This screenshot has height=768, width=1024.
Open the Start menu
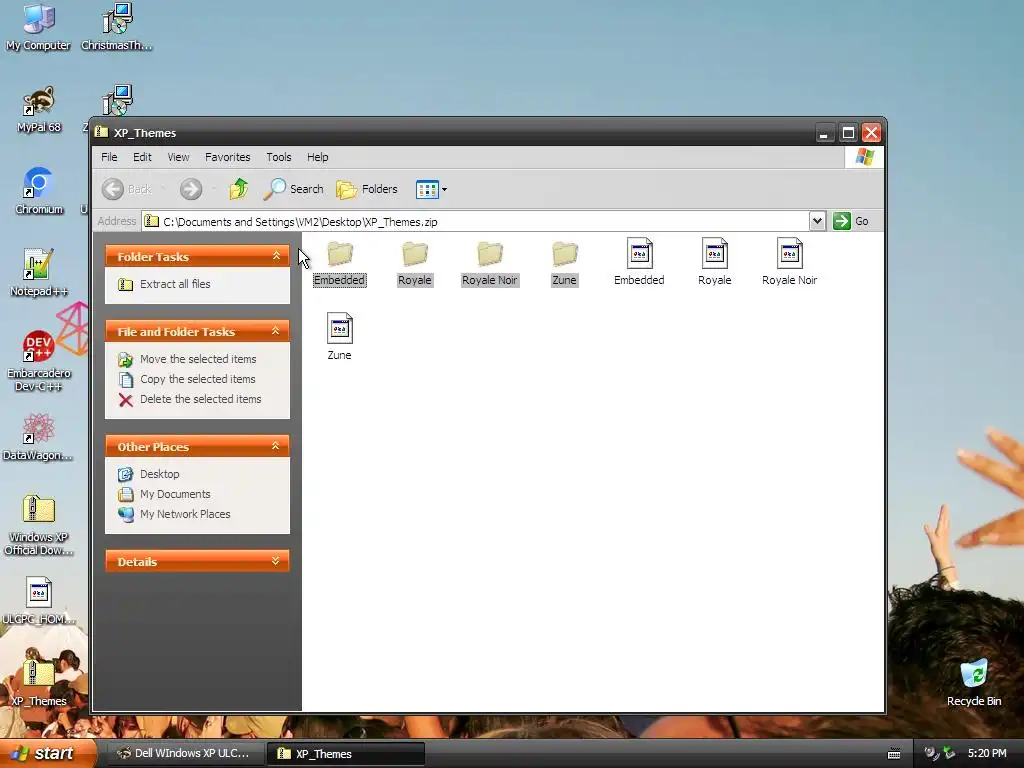click(x=47, y=754)
